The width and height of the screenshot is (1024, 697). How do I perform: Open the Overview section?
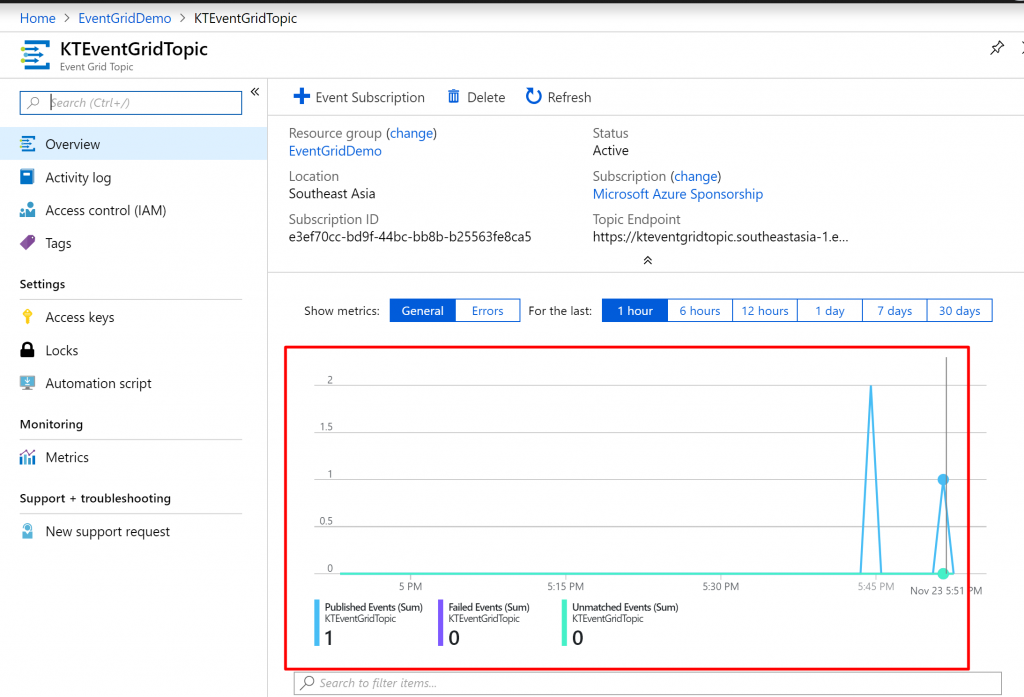tap(133, 144)
